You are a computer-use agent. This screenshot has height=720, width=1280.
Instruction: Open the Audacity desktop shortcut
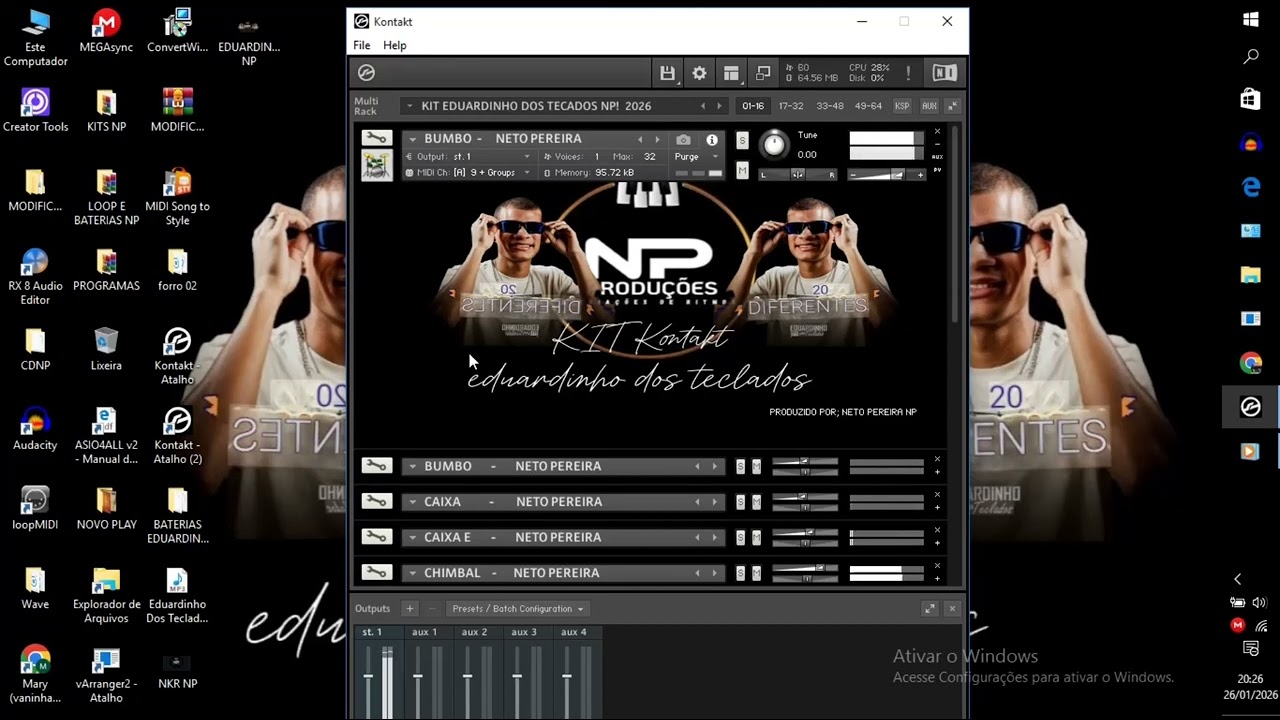tap(35, 427)
